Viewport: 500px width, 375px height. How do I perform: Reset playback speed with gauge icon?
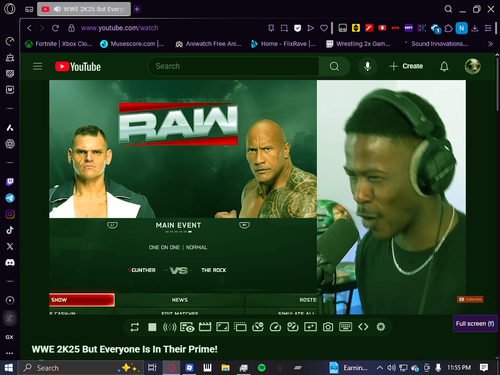pos(275,327)
